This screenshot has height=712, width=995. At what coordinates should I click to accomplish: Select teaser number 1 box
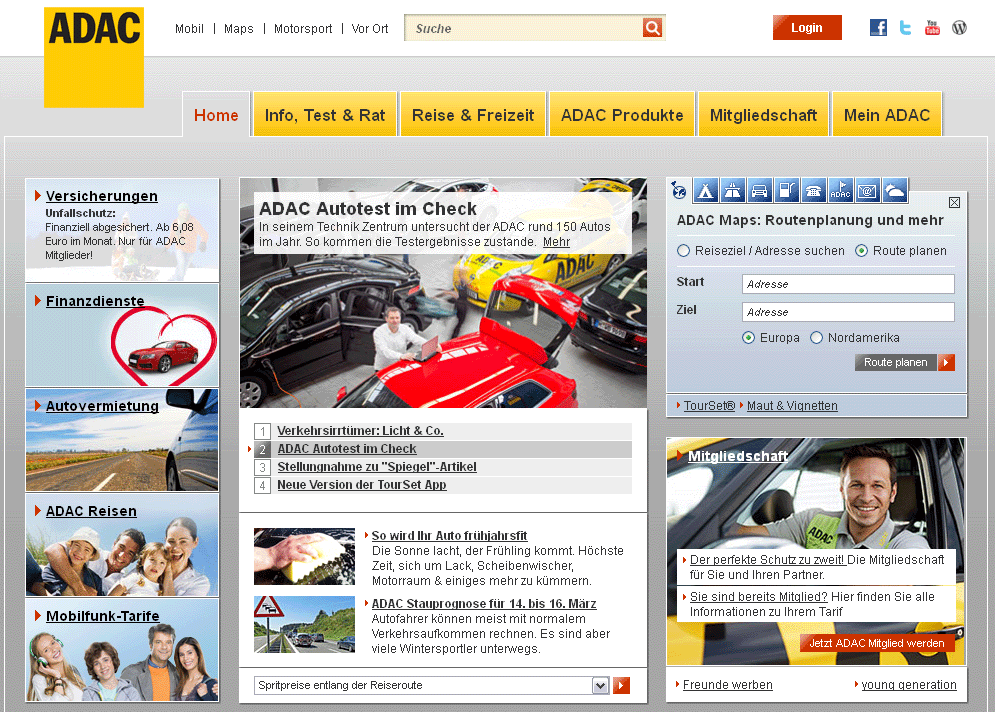click(x=262, y=432)
